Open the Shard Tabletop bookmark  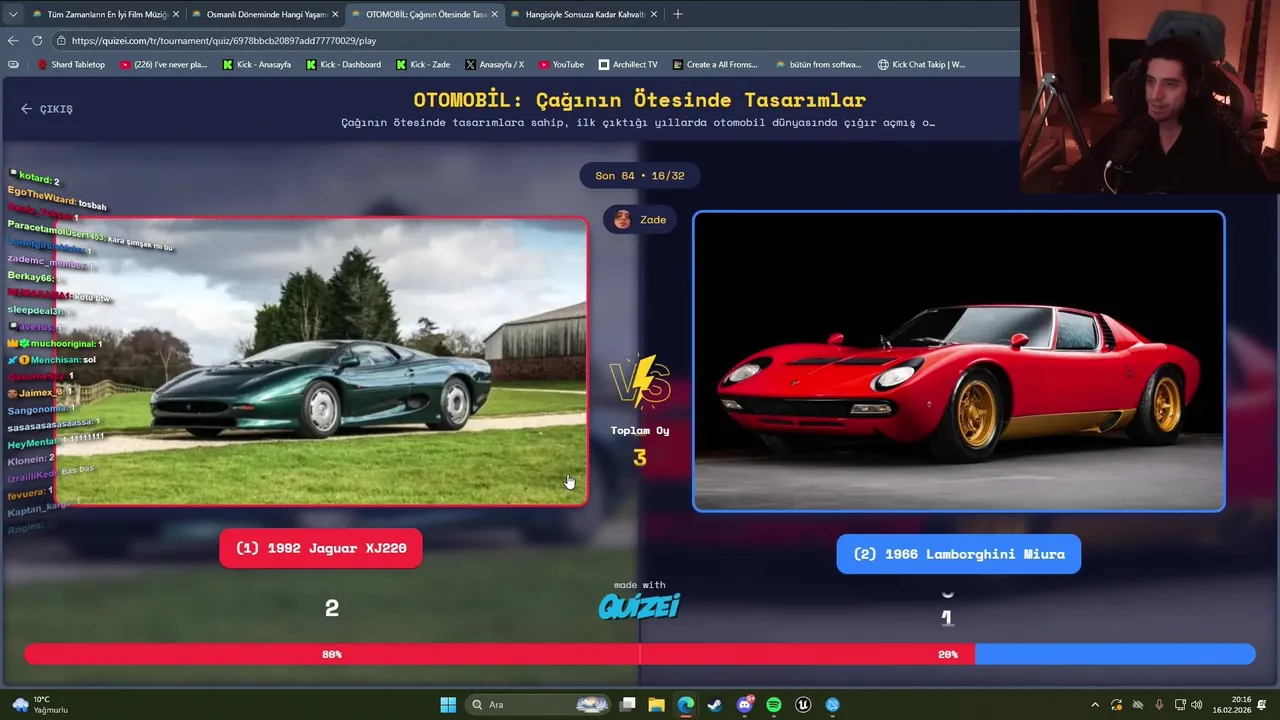(71, 64)
